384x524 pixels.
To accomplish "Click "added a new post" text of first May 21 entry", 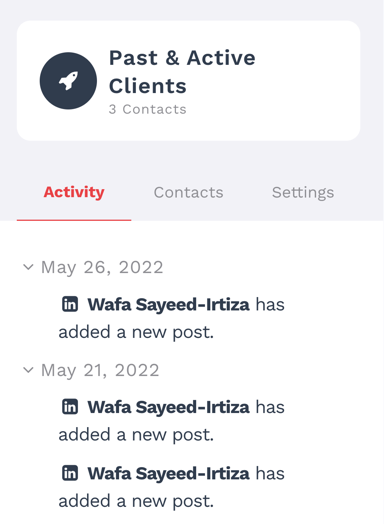I will [136, 435].
